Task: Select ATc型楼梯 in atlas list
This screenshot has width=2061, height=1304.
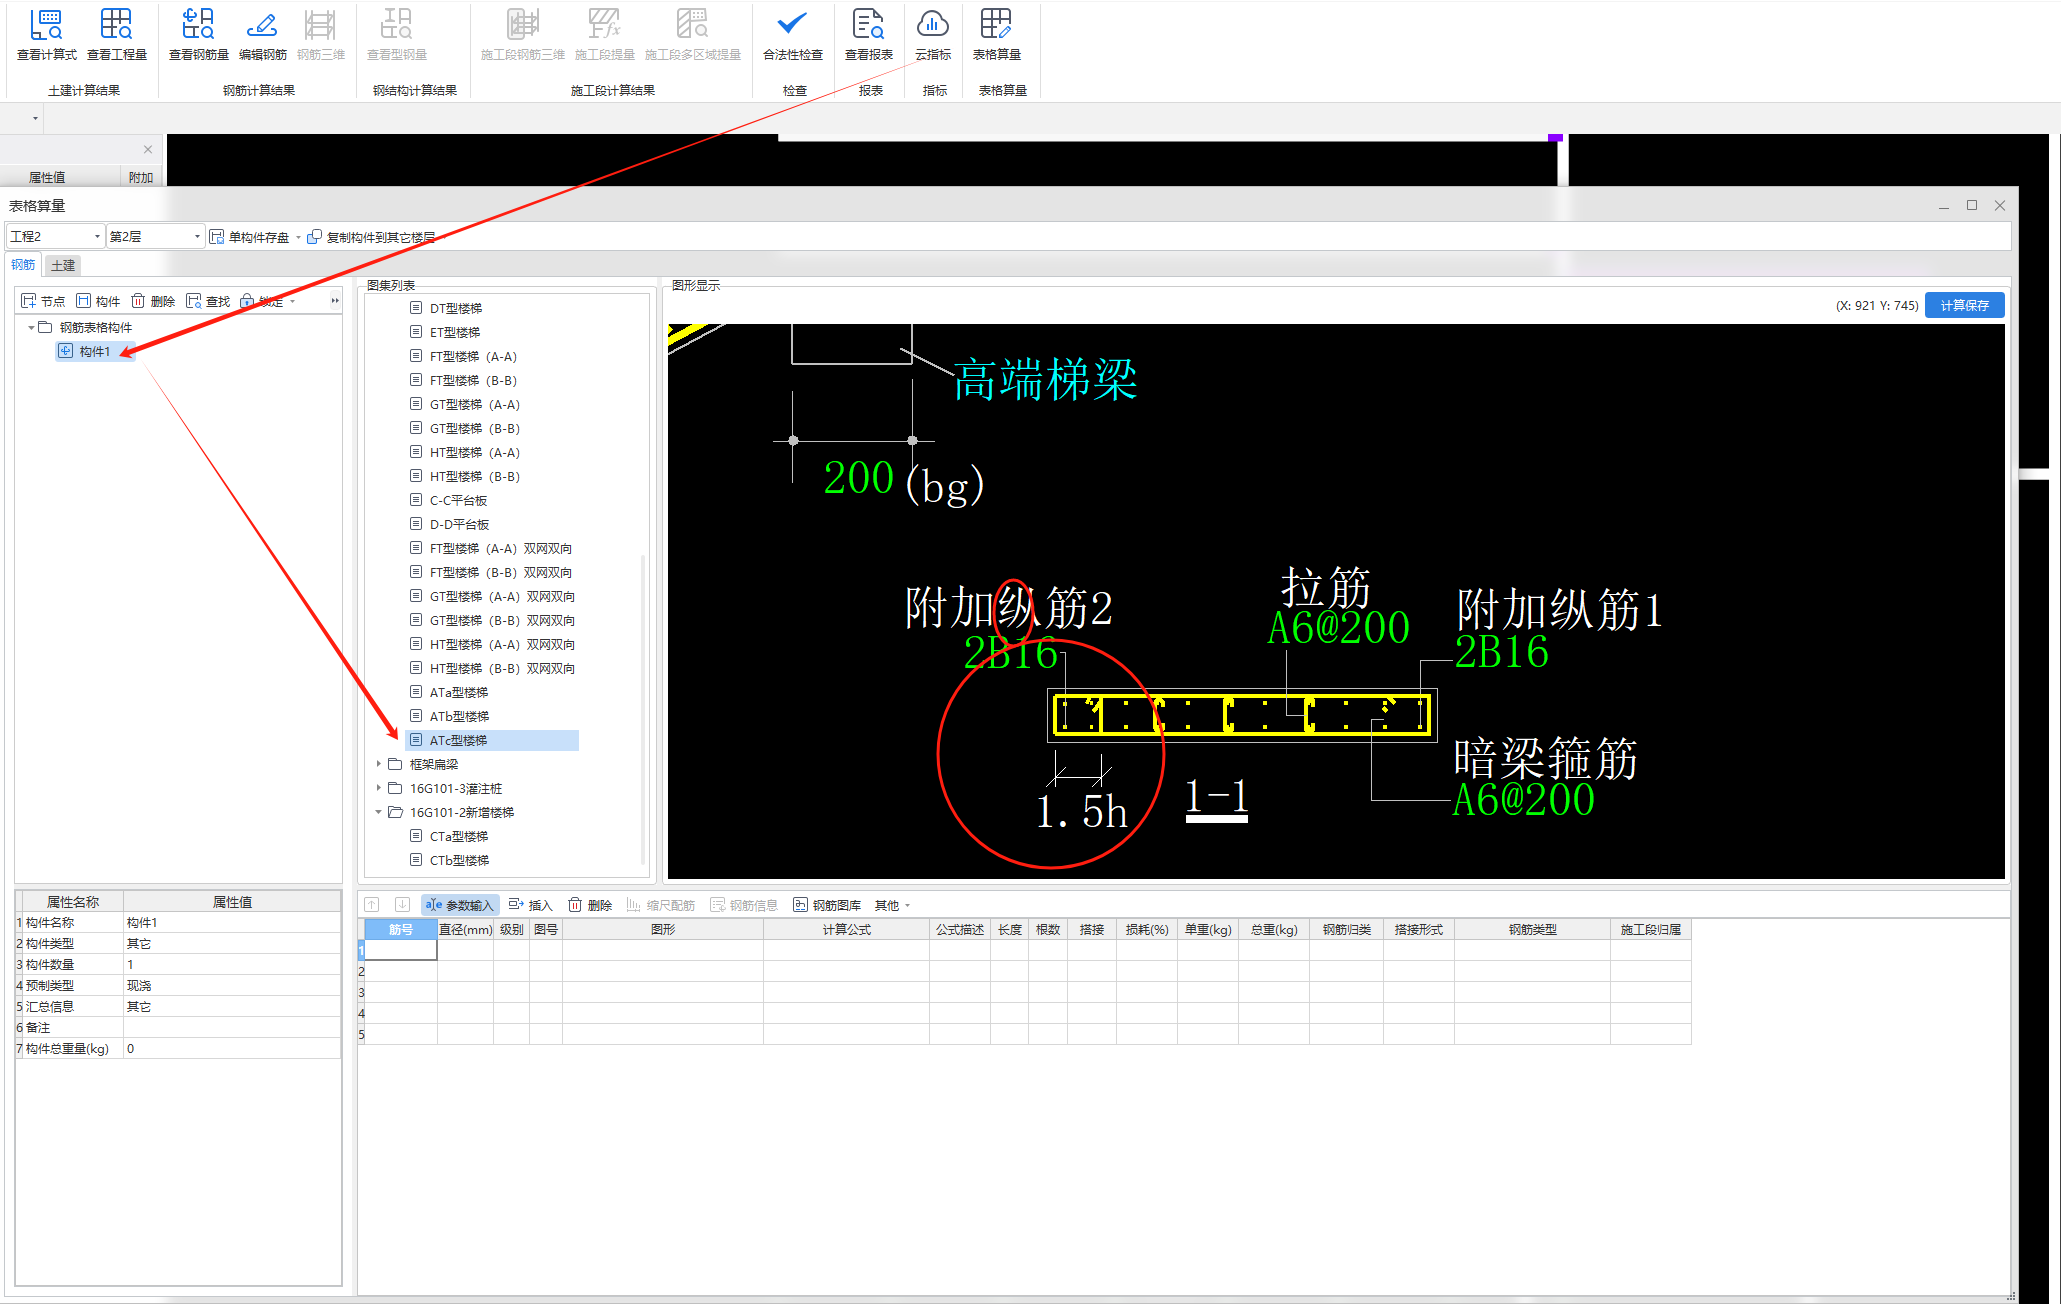Action: (492, 740)
